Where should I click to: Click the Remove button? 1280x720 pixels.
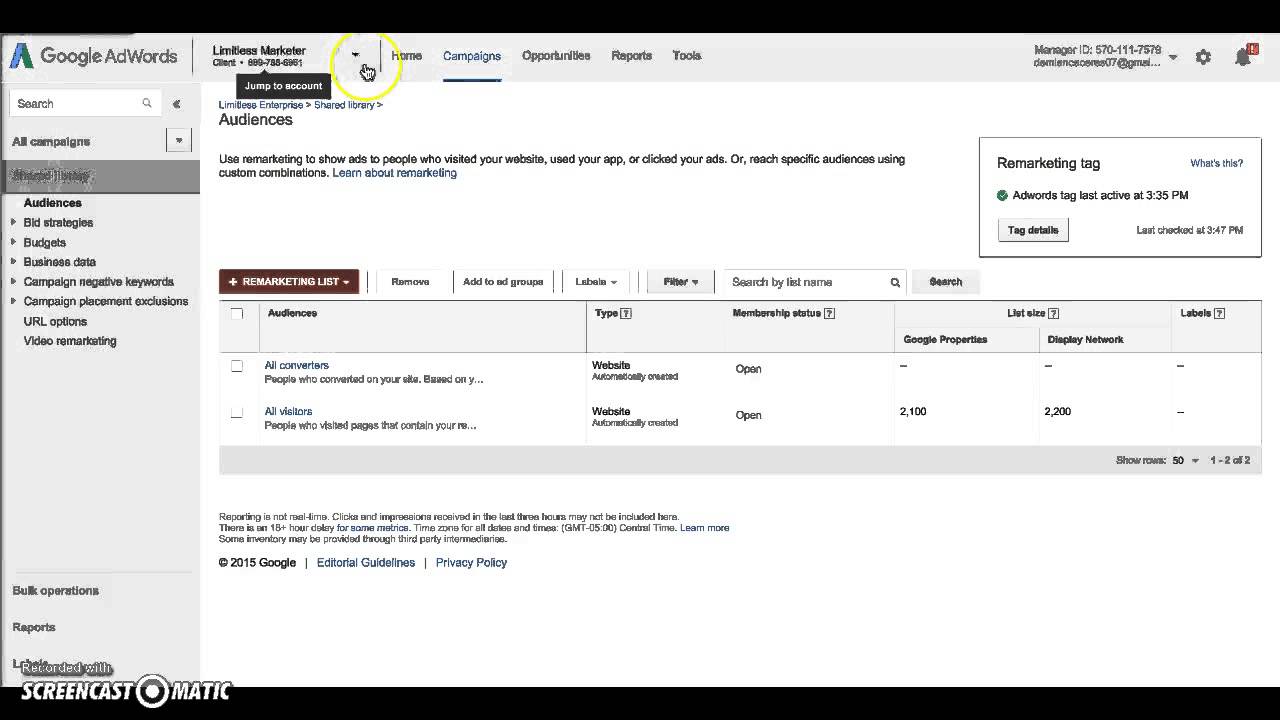tap(410, 282)
